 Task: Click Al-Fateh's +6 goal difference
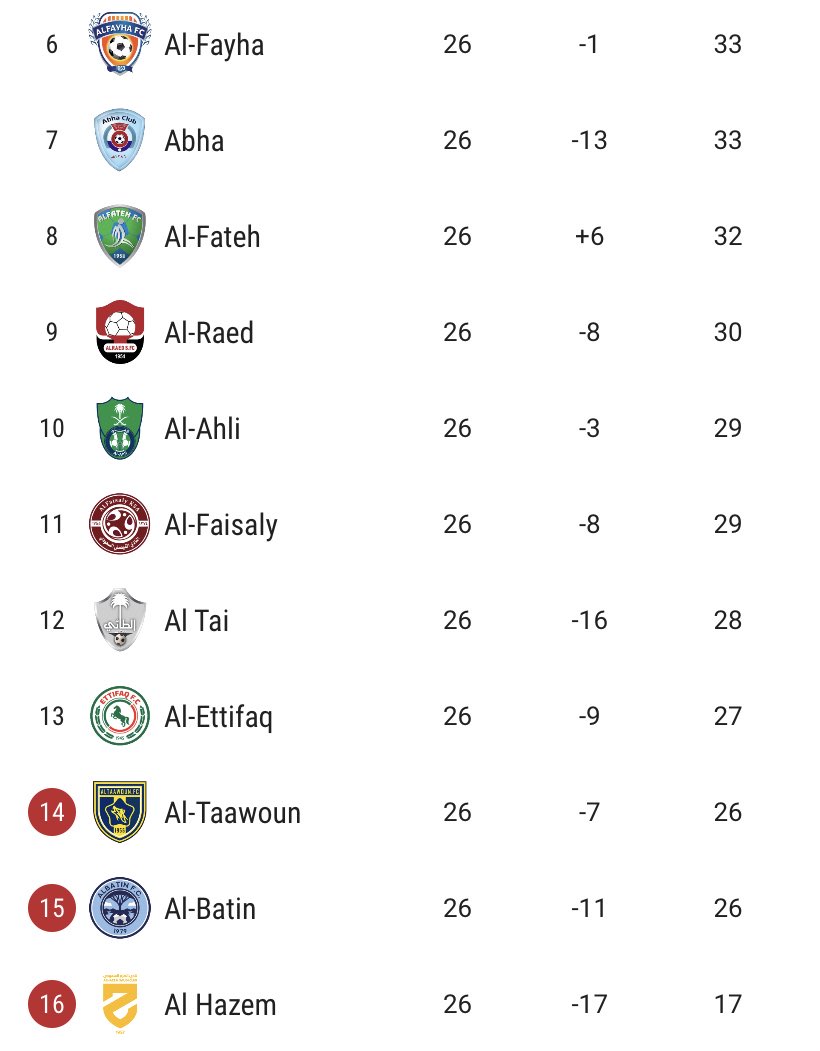(589, 237)
